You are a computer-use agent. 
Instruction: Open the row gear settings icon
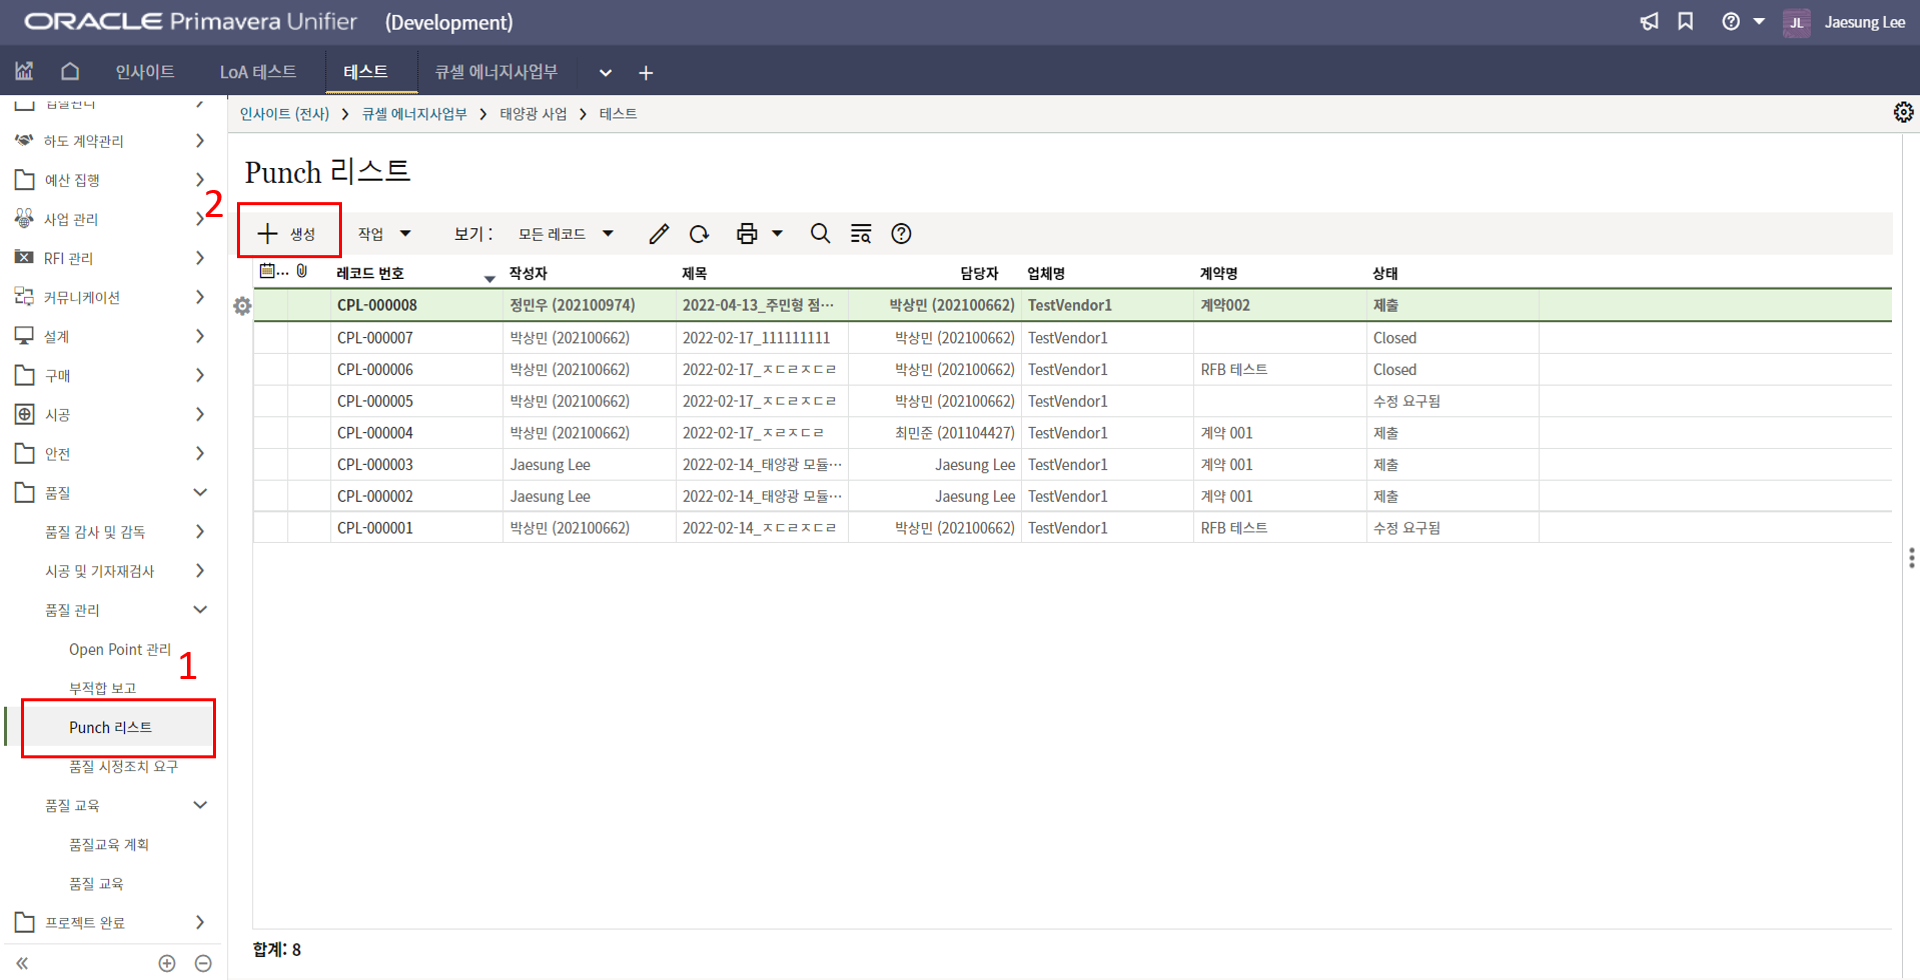pyautogui.click(x=242, y=306)
